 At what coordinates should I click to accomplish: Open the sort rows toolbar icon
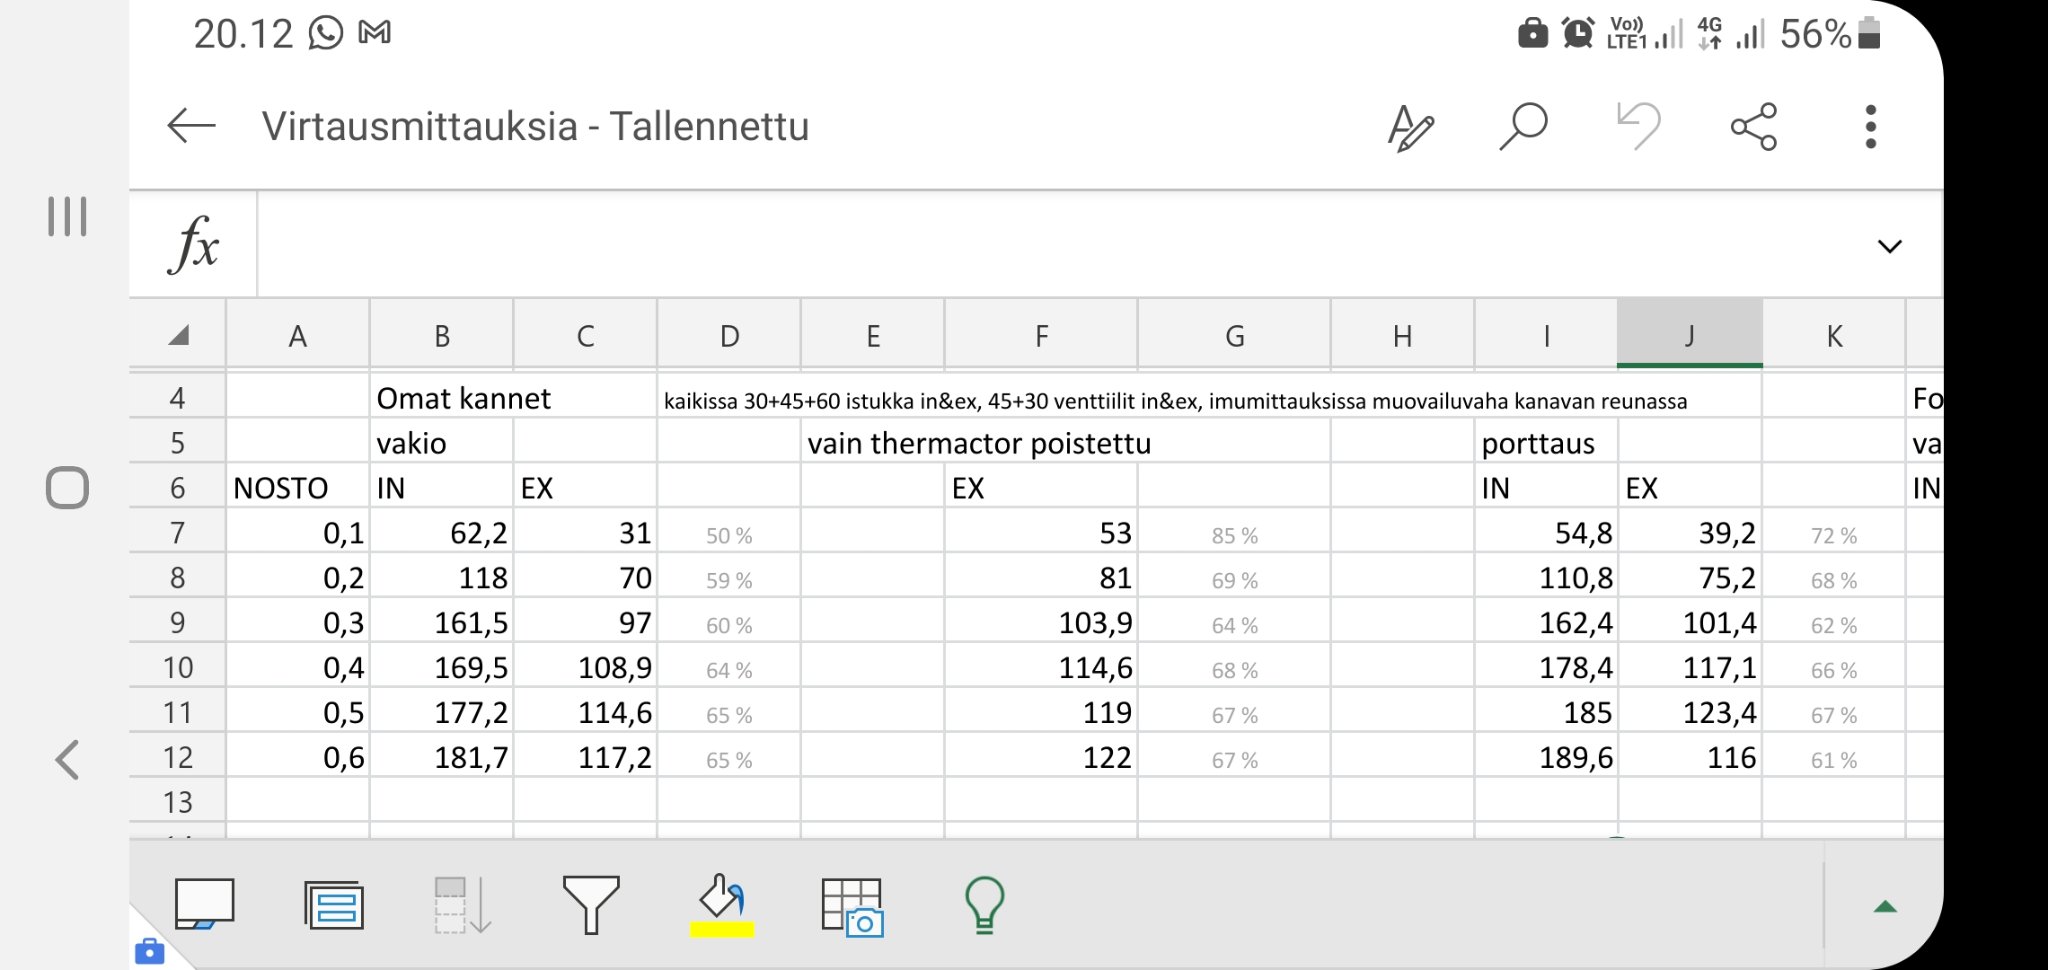462,905
